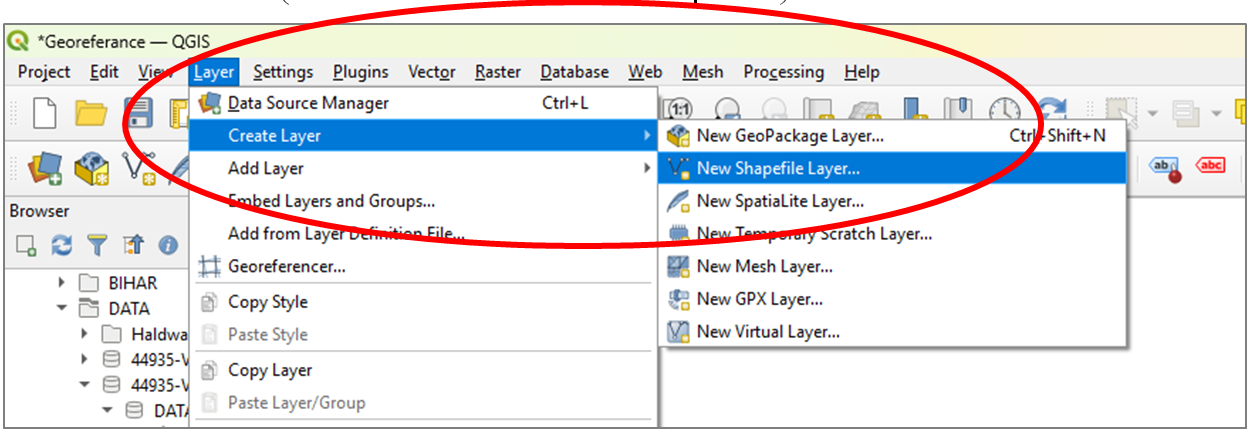Toggle the Browser properties info icon
This screenshot has width=1249, height=431.
[x=167, y=244]
